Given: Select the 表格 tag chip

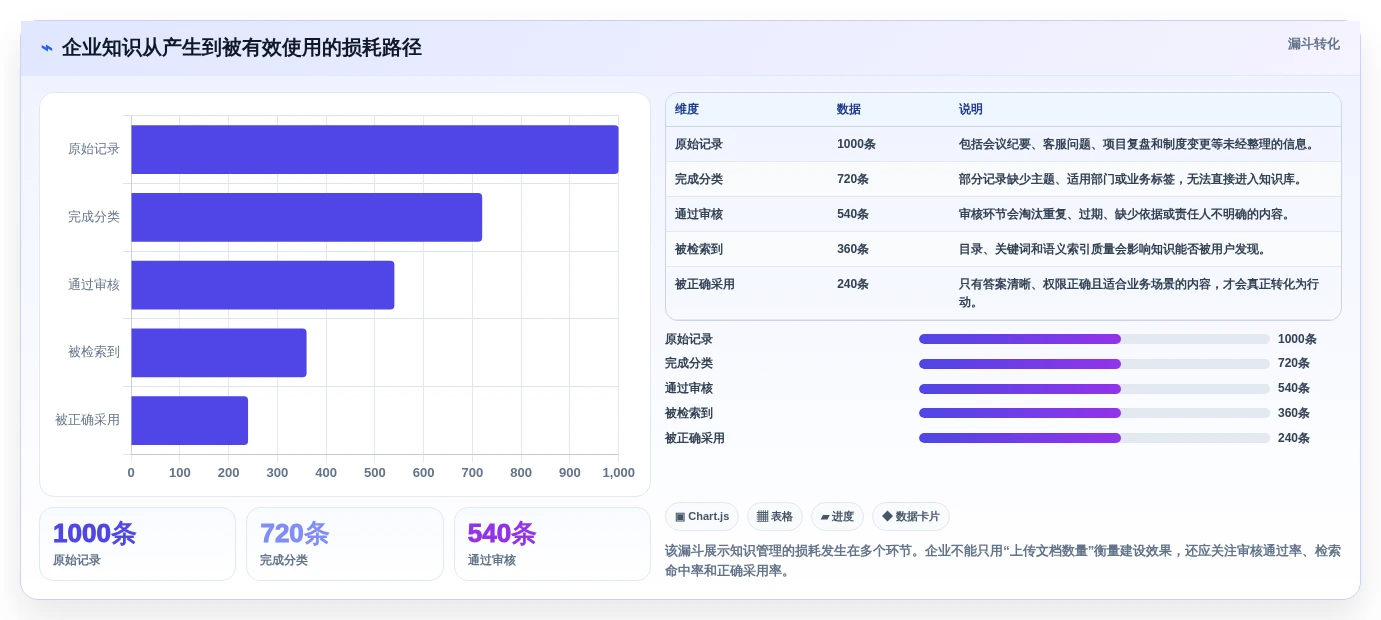Looking at the screenshot, I should click(775, 517).
